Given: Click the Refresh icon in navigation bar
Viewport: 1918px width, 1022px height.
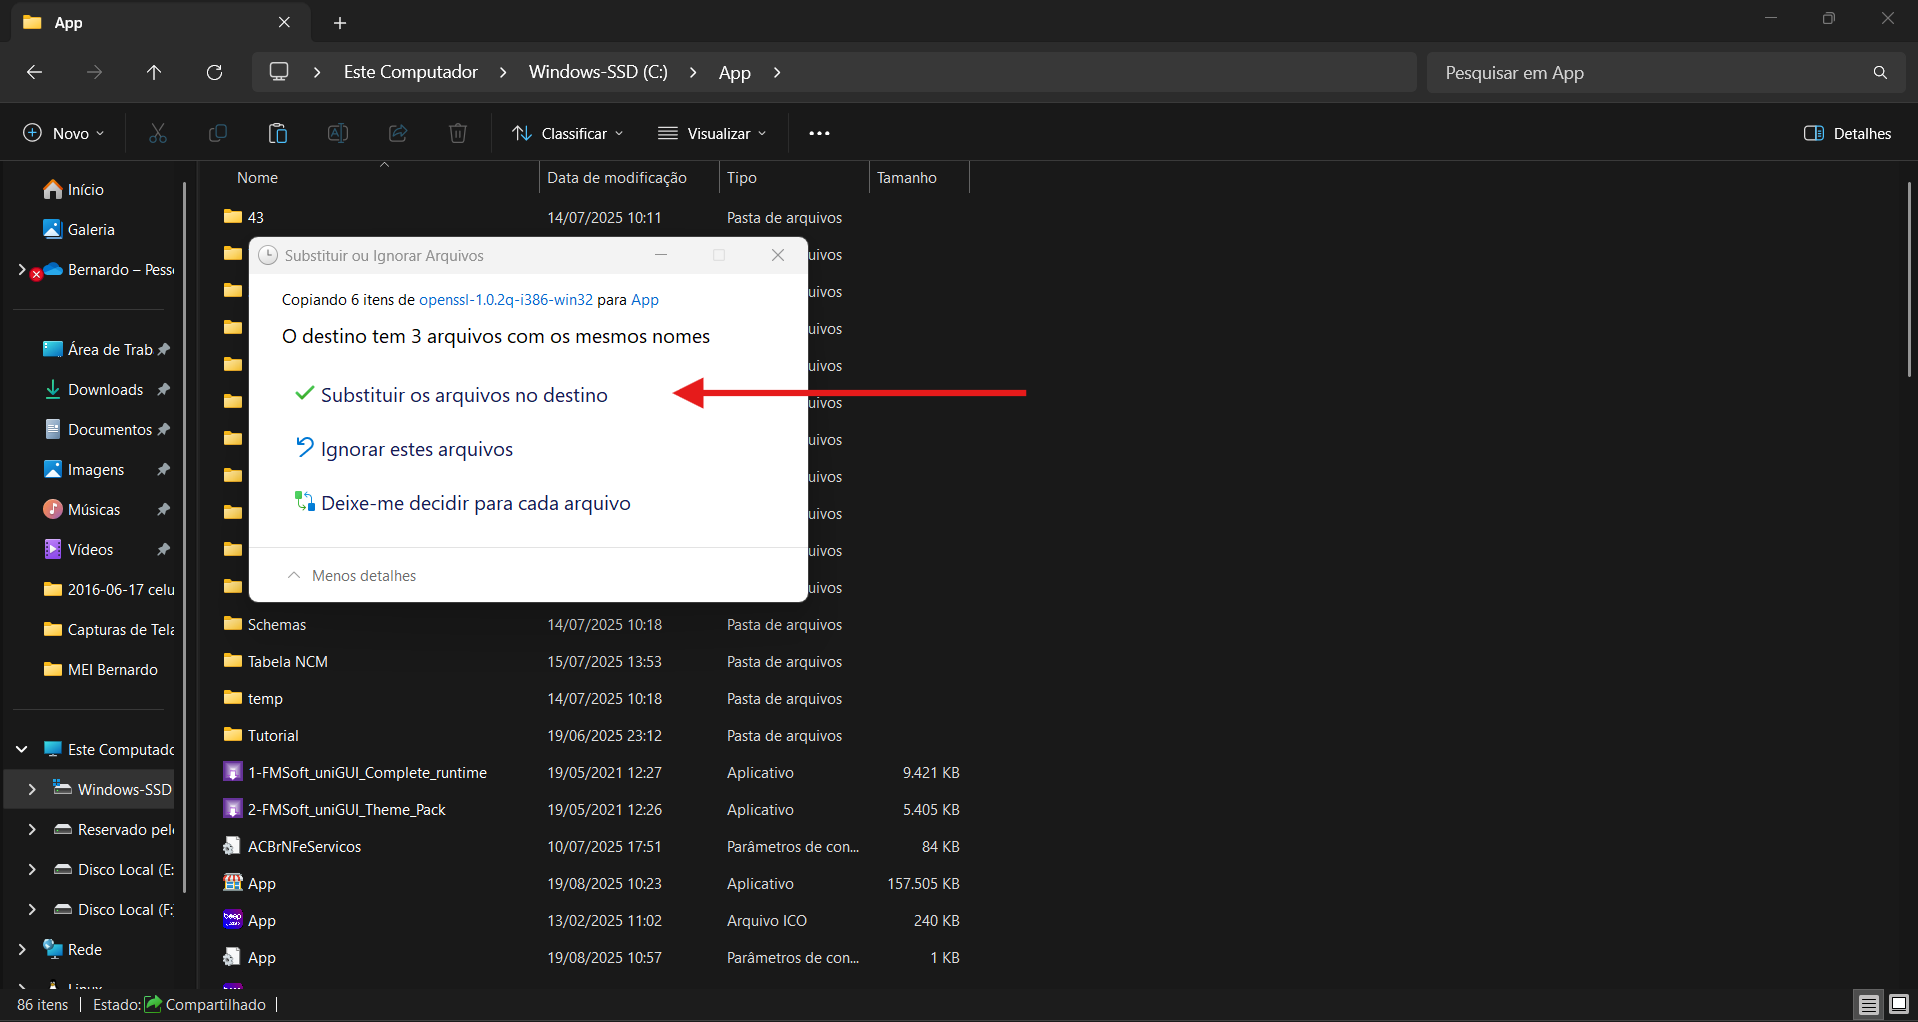Looking at the screenshot, I should tap(214, 72).
